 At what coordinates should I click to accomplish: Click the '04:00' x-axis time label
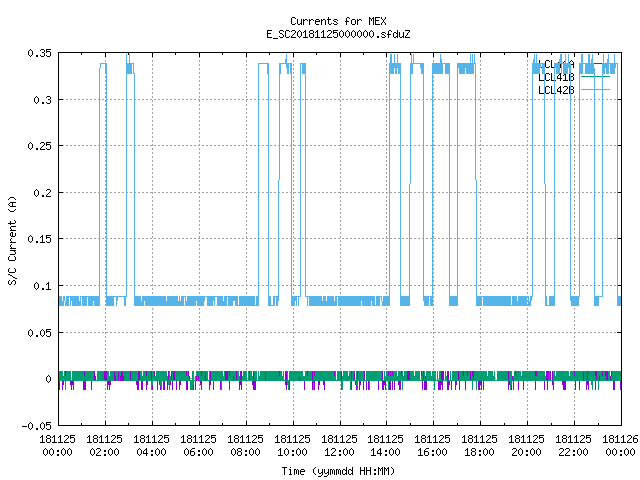pyautogui.click(x=151, y=452)
